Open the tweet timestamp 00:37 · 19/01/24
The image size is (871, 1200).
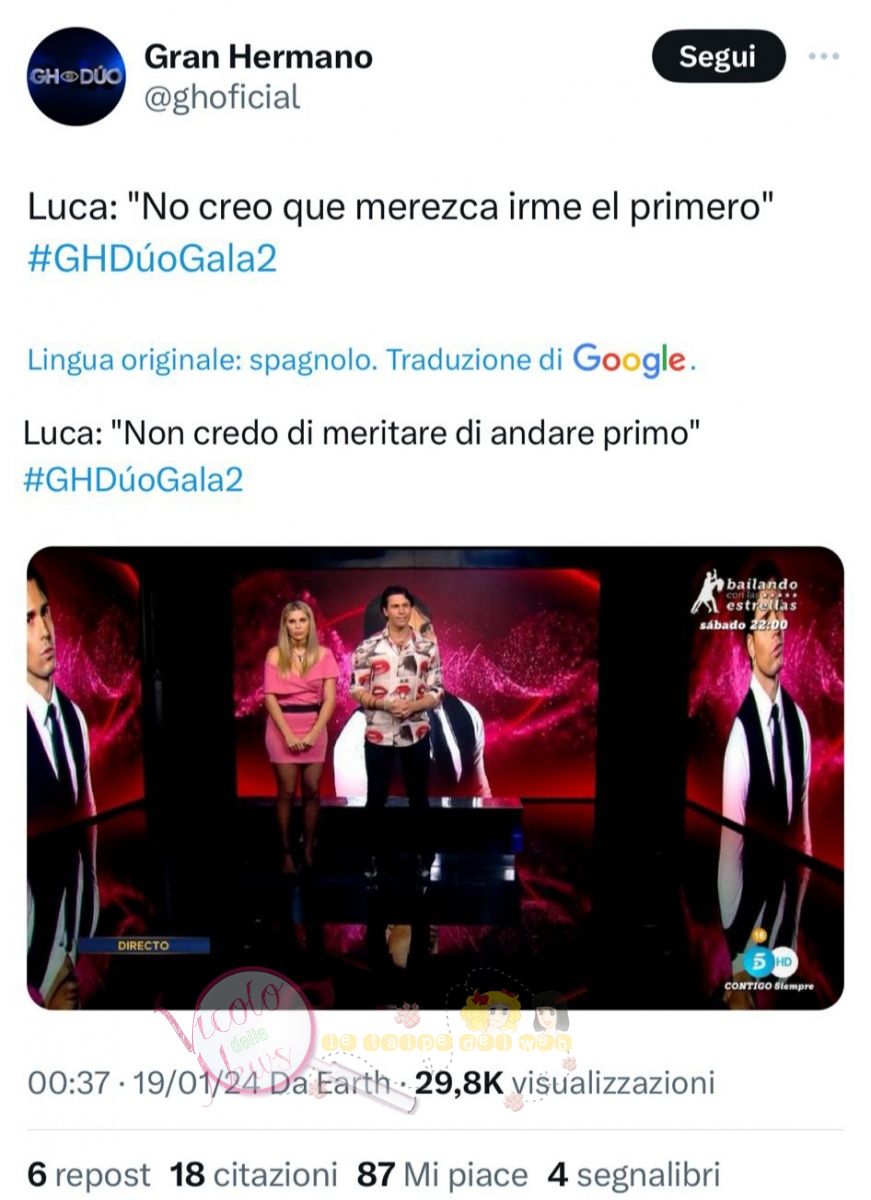pyautogui.click(x=146, y=1083)
